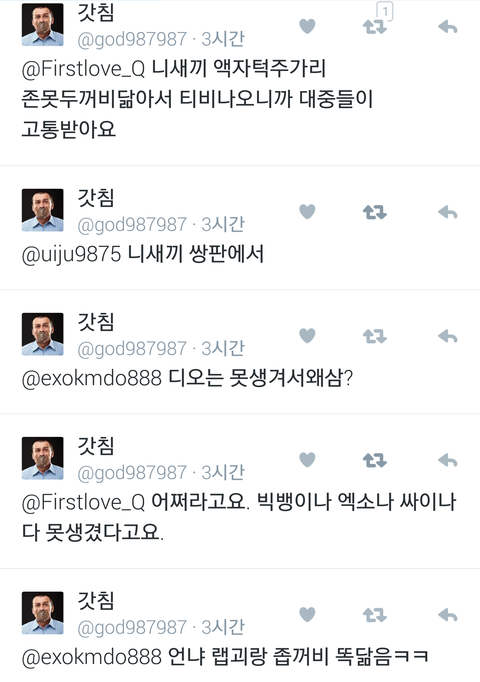Open profile picture of the first tweet
This screenshot has height=682, width=480.
click(43, 25)
